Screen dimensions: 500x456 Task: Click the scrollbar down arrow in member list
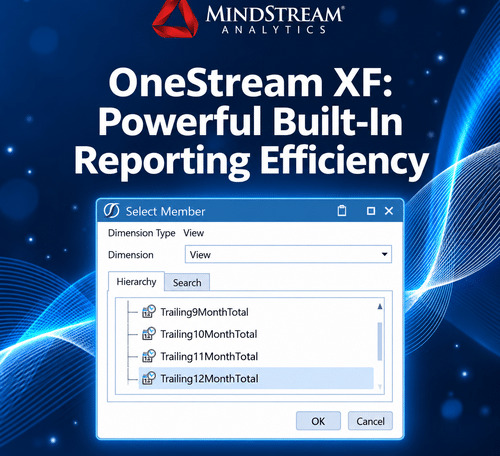[380, 387]
